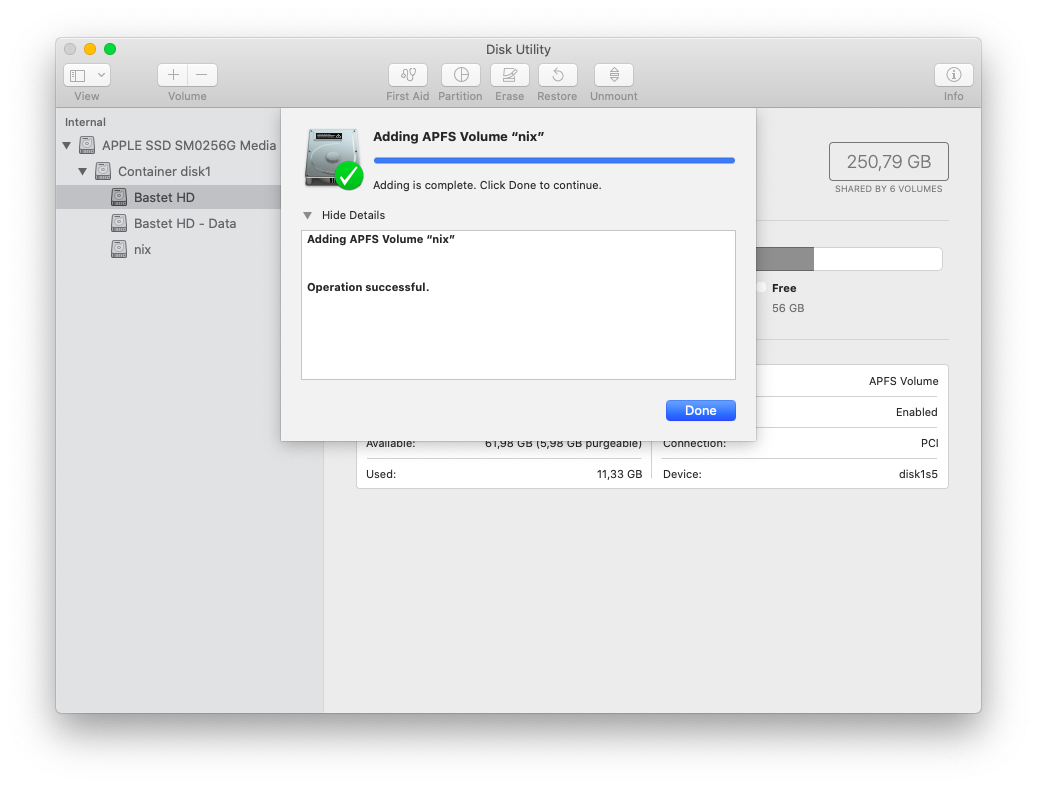Click the Bastet HD disk icon
The height and width of the screenshot is (787, 1037).
coord(119,197)
